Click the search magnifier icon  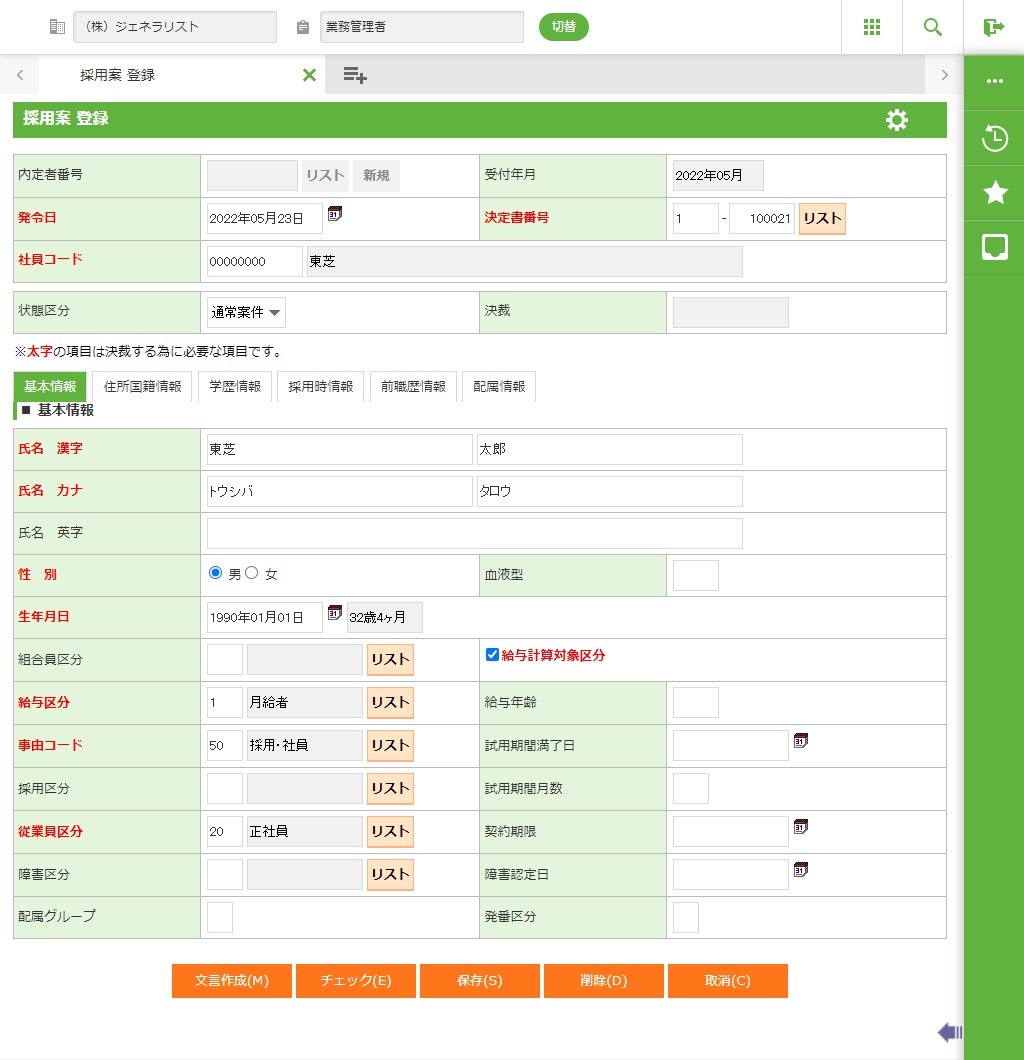point(933,27)
